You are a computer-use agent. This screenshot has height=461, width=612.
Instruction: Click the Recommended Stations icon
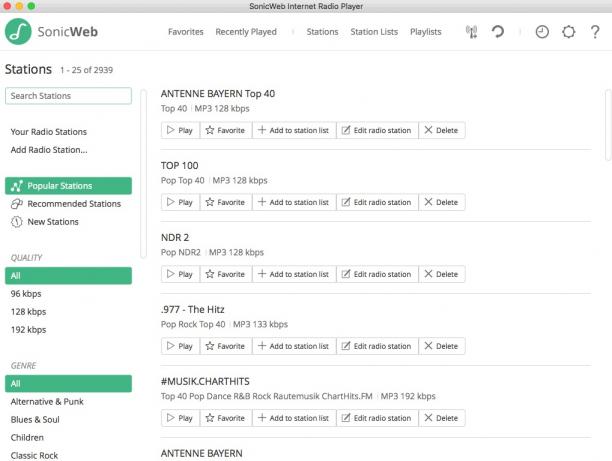16,204
